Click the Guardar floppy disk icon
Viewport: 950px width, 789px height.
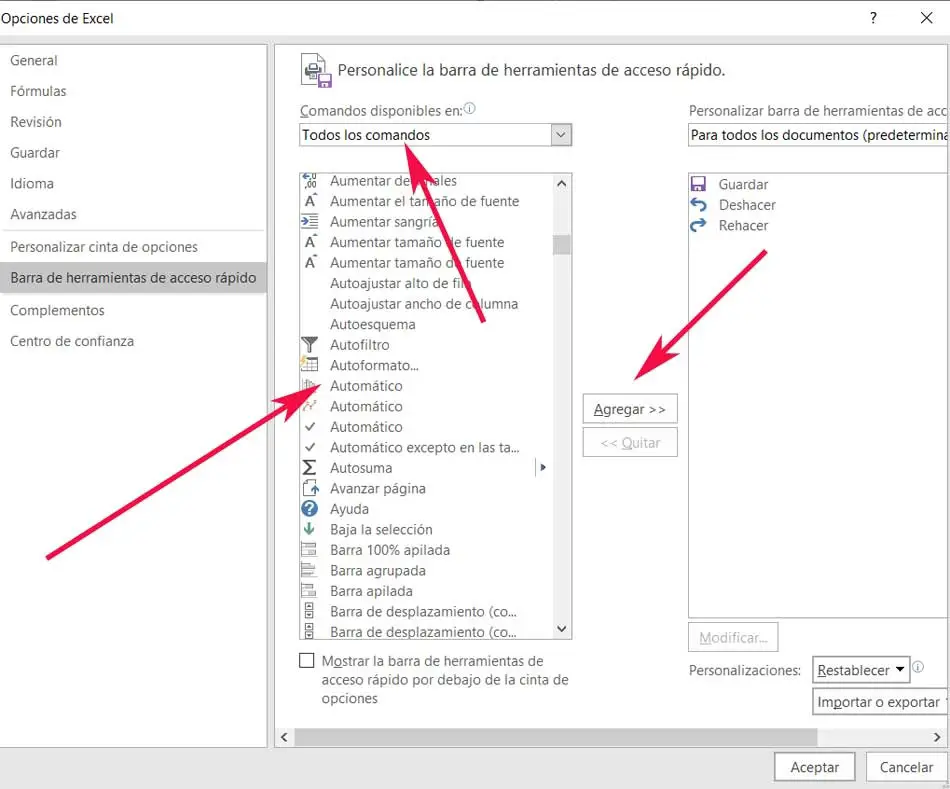click(699, 184)
